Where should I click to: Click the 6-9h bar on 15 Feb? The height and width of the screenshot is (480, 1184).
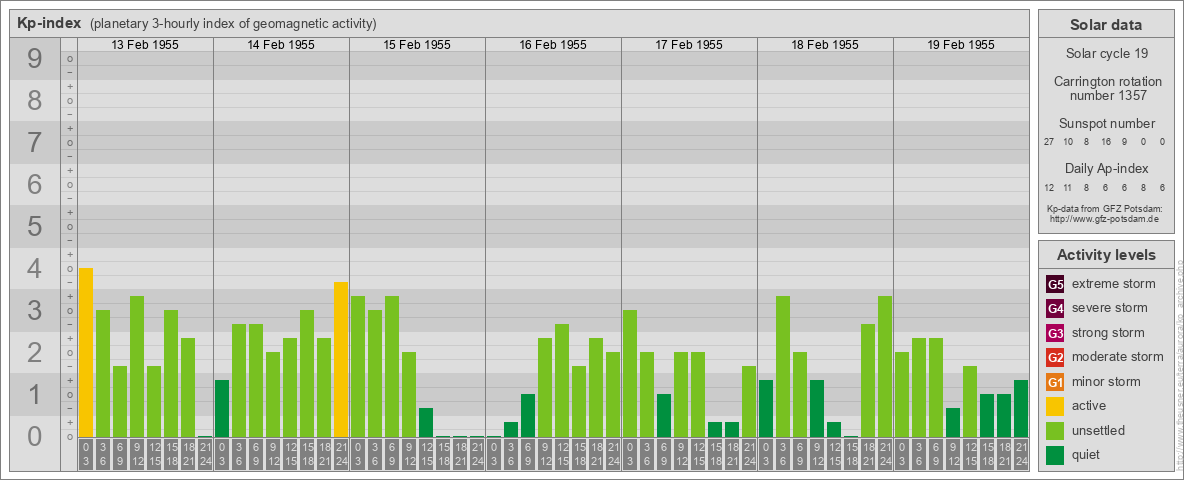click(x=392, y=366)
